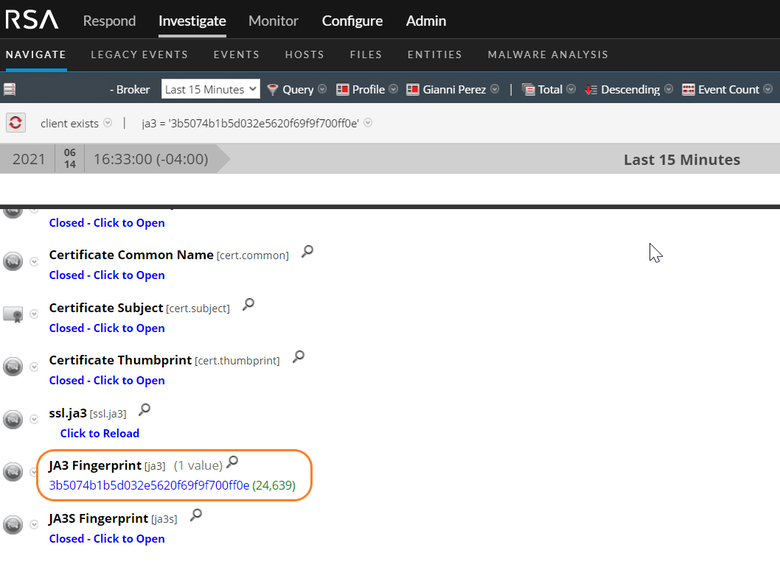780x564 pixels.
Task: Open the 'client exists' breadcrumb dropdown
Action: click(107, 123)
